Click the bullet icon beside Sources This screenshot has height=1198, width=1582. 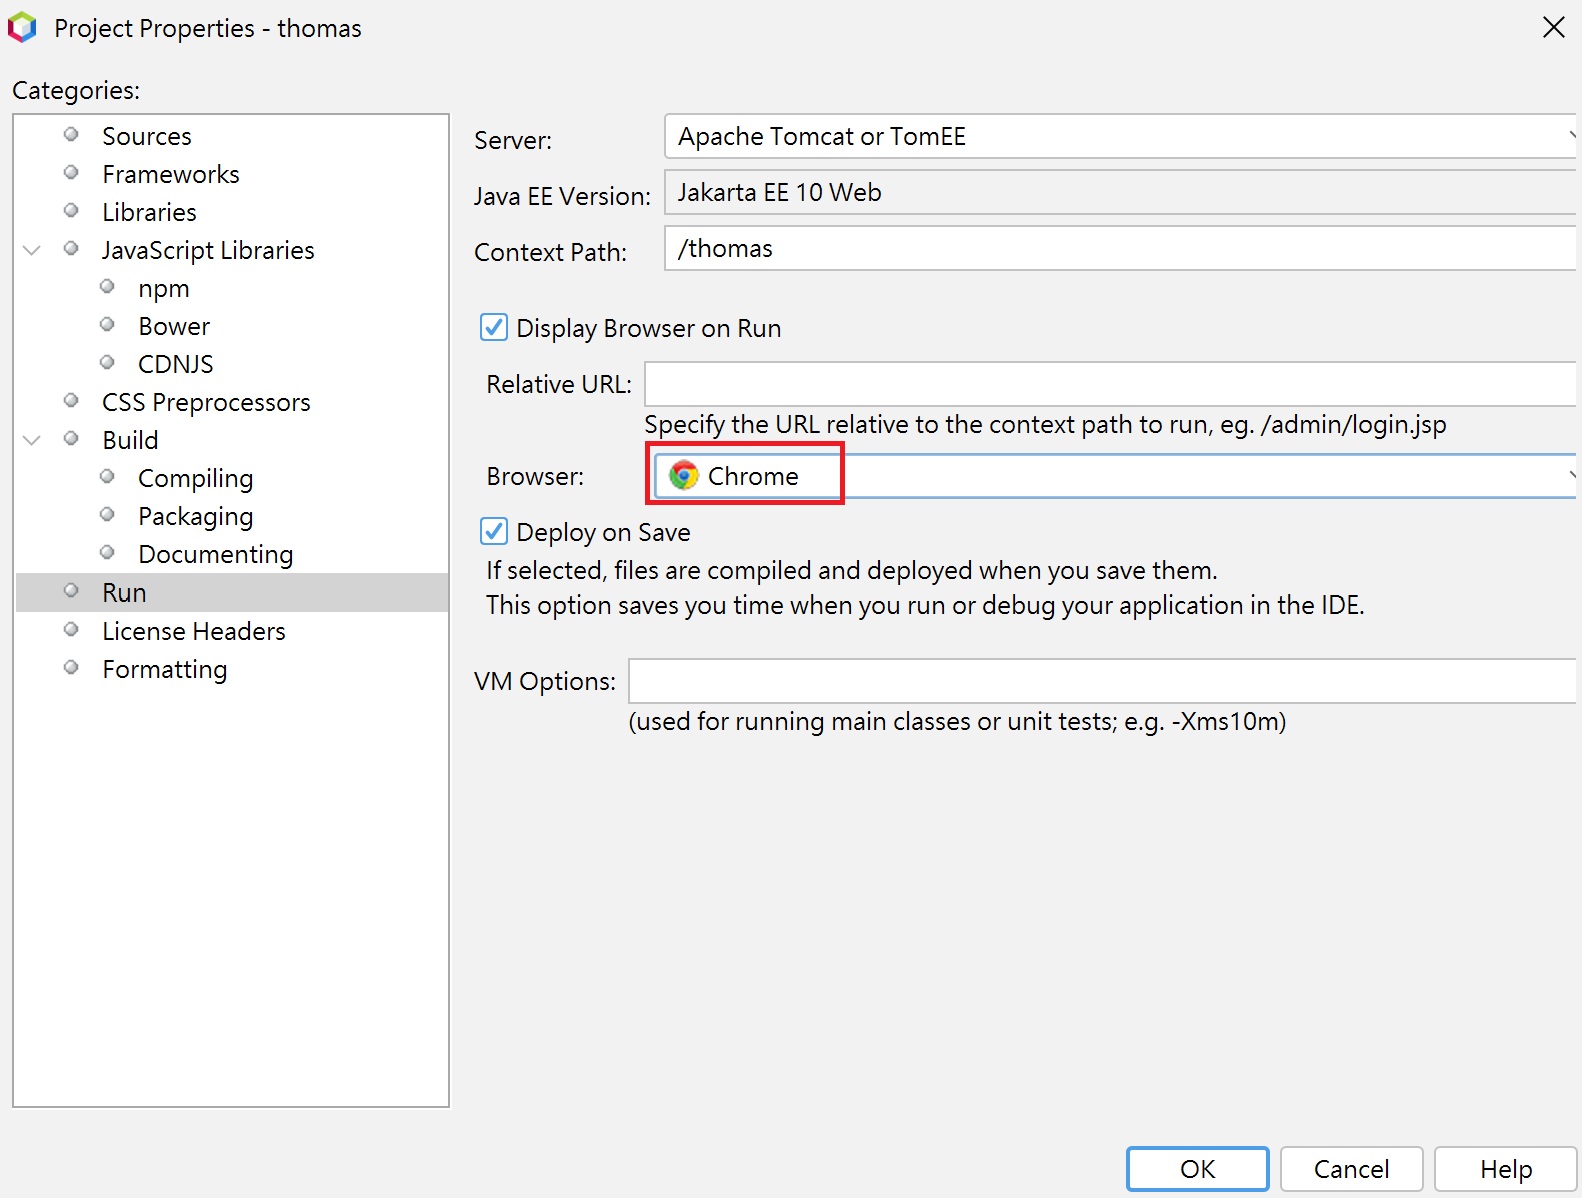pos(71,134)
